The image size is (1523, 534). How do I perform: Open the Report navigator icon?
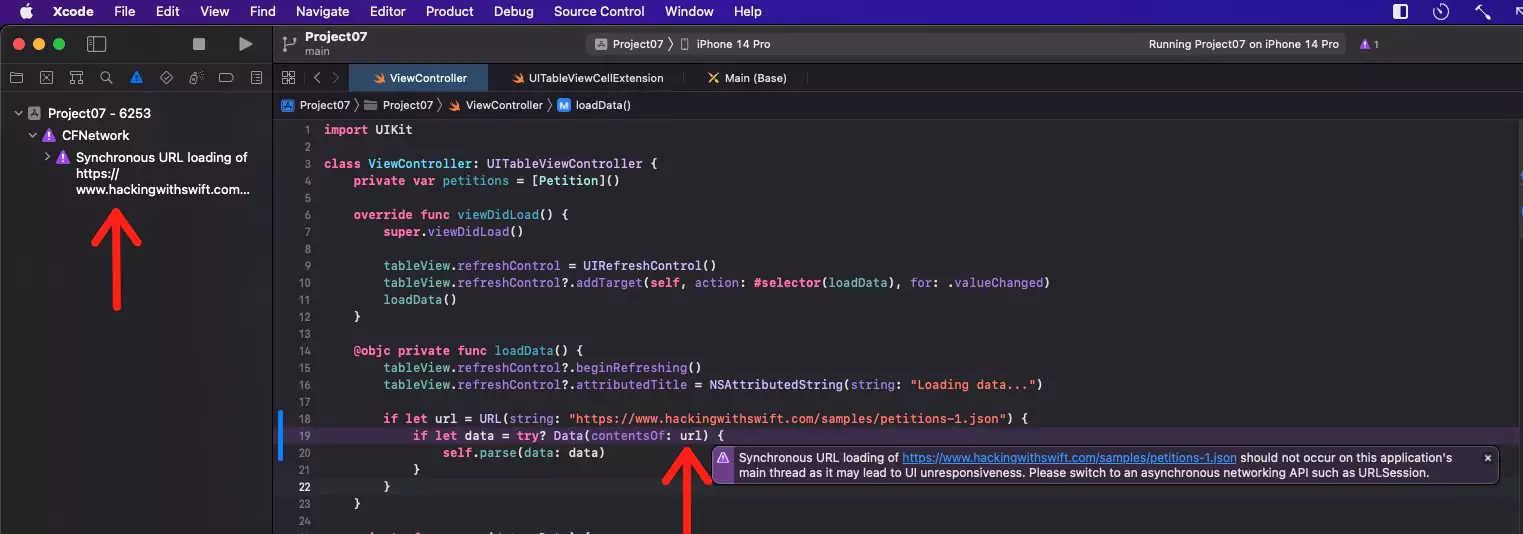pos(257,78)
